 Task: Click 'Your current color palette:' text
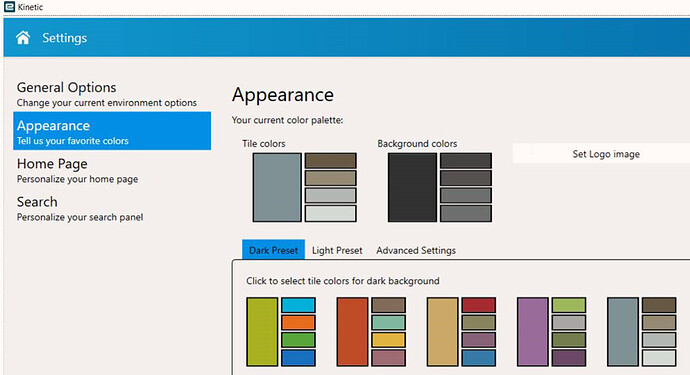pos(287,120)
